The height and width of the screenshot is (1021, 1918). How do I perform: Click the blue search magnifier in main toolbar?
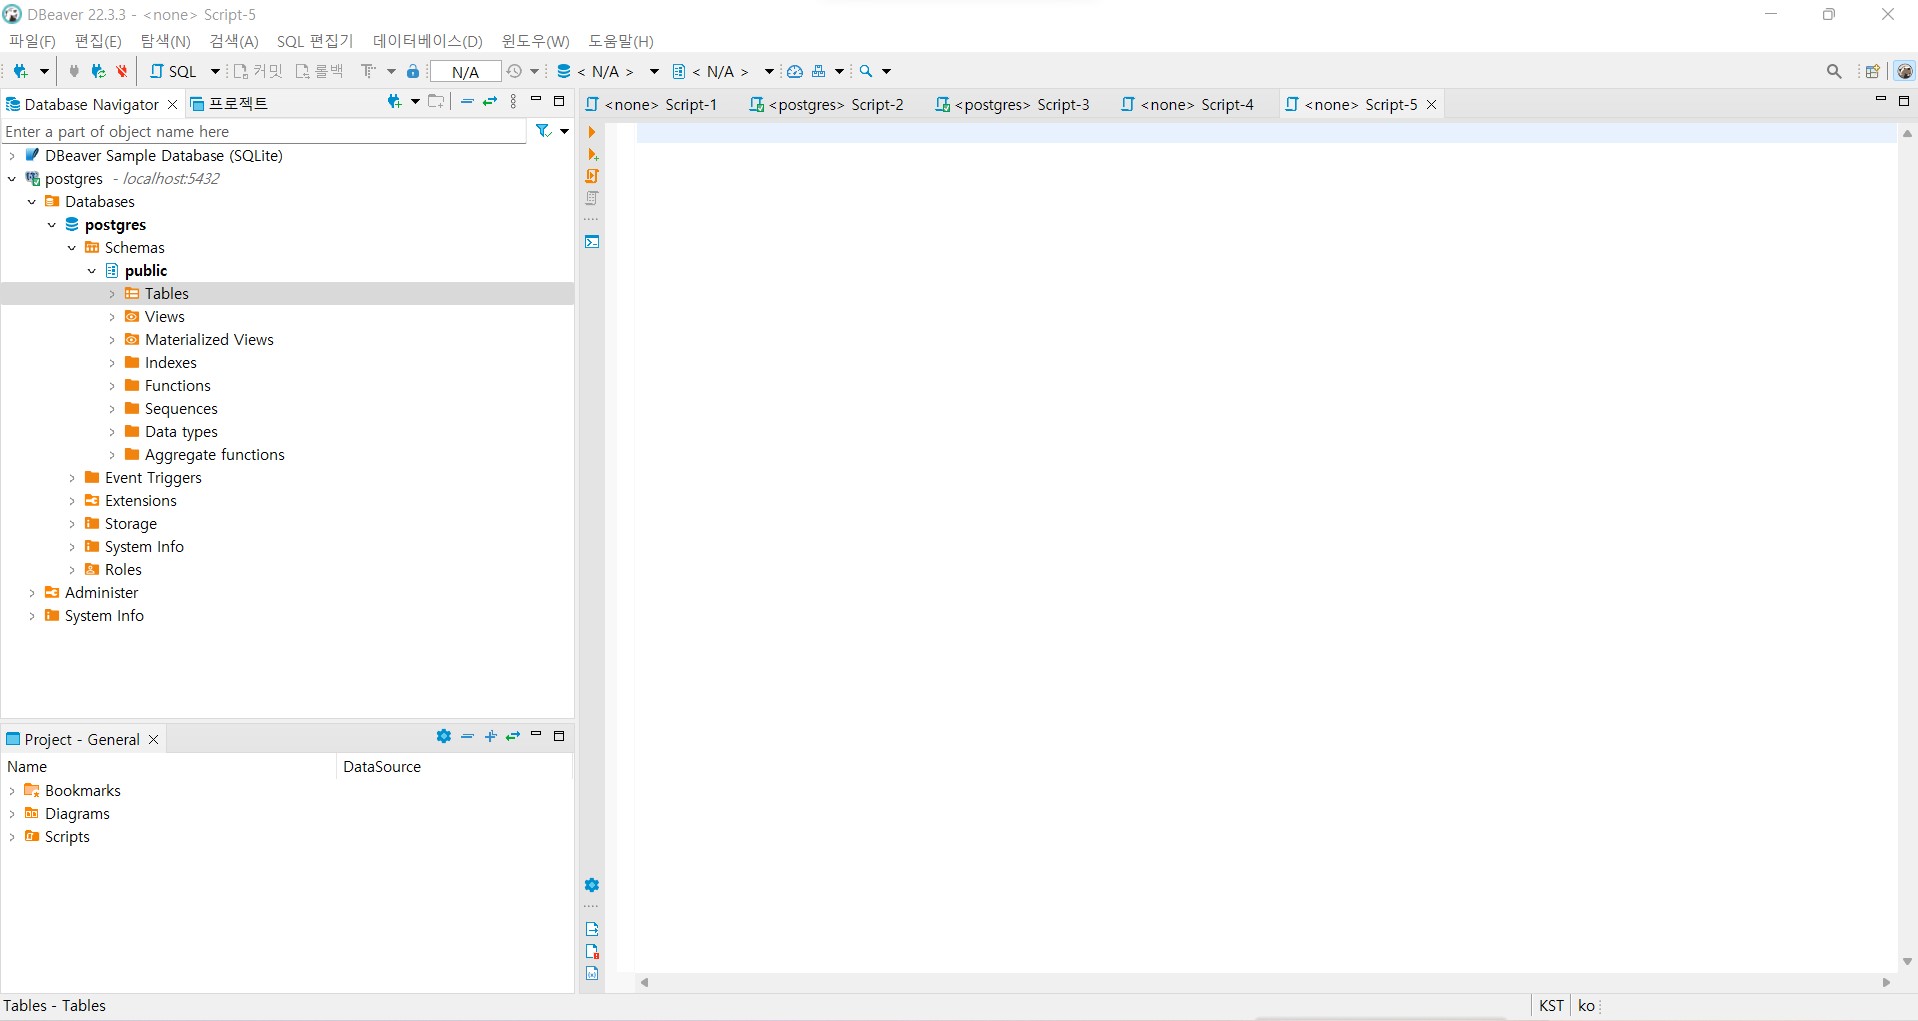pyautogui.click(x=866, y=71)
